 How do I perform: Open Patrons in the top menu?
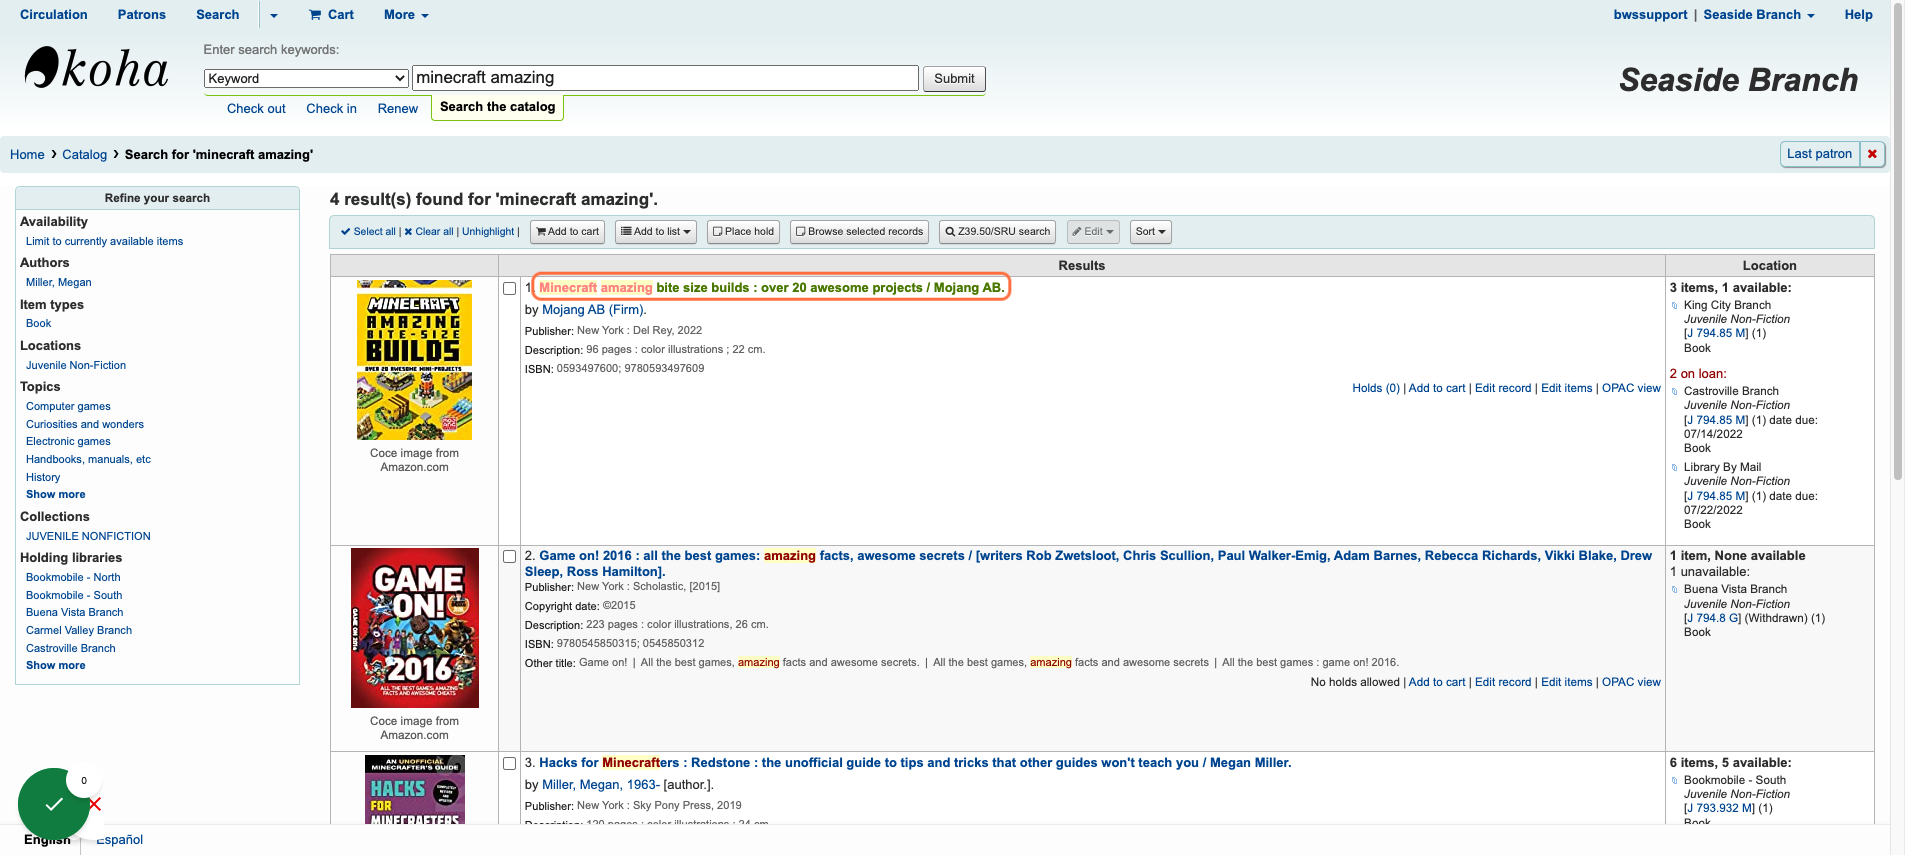coord(142,15)
